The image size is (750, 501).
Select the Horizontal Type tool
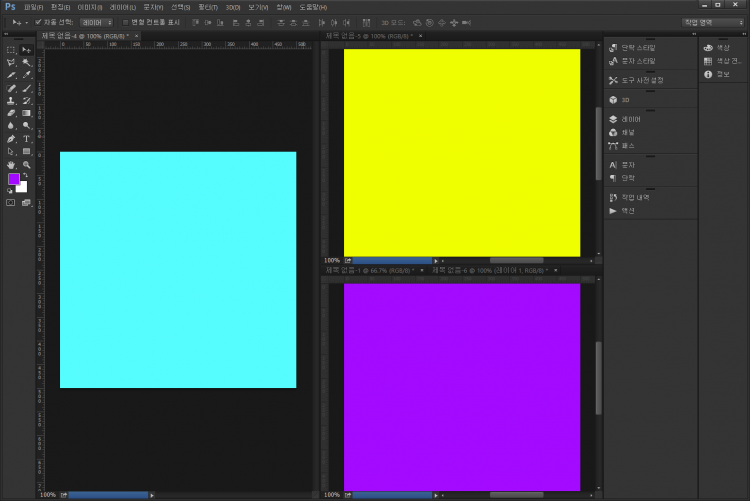pyautogui.click(x=27, y=139)
